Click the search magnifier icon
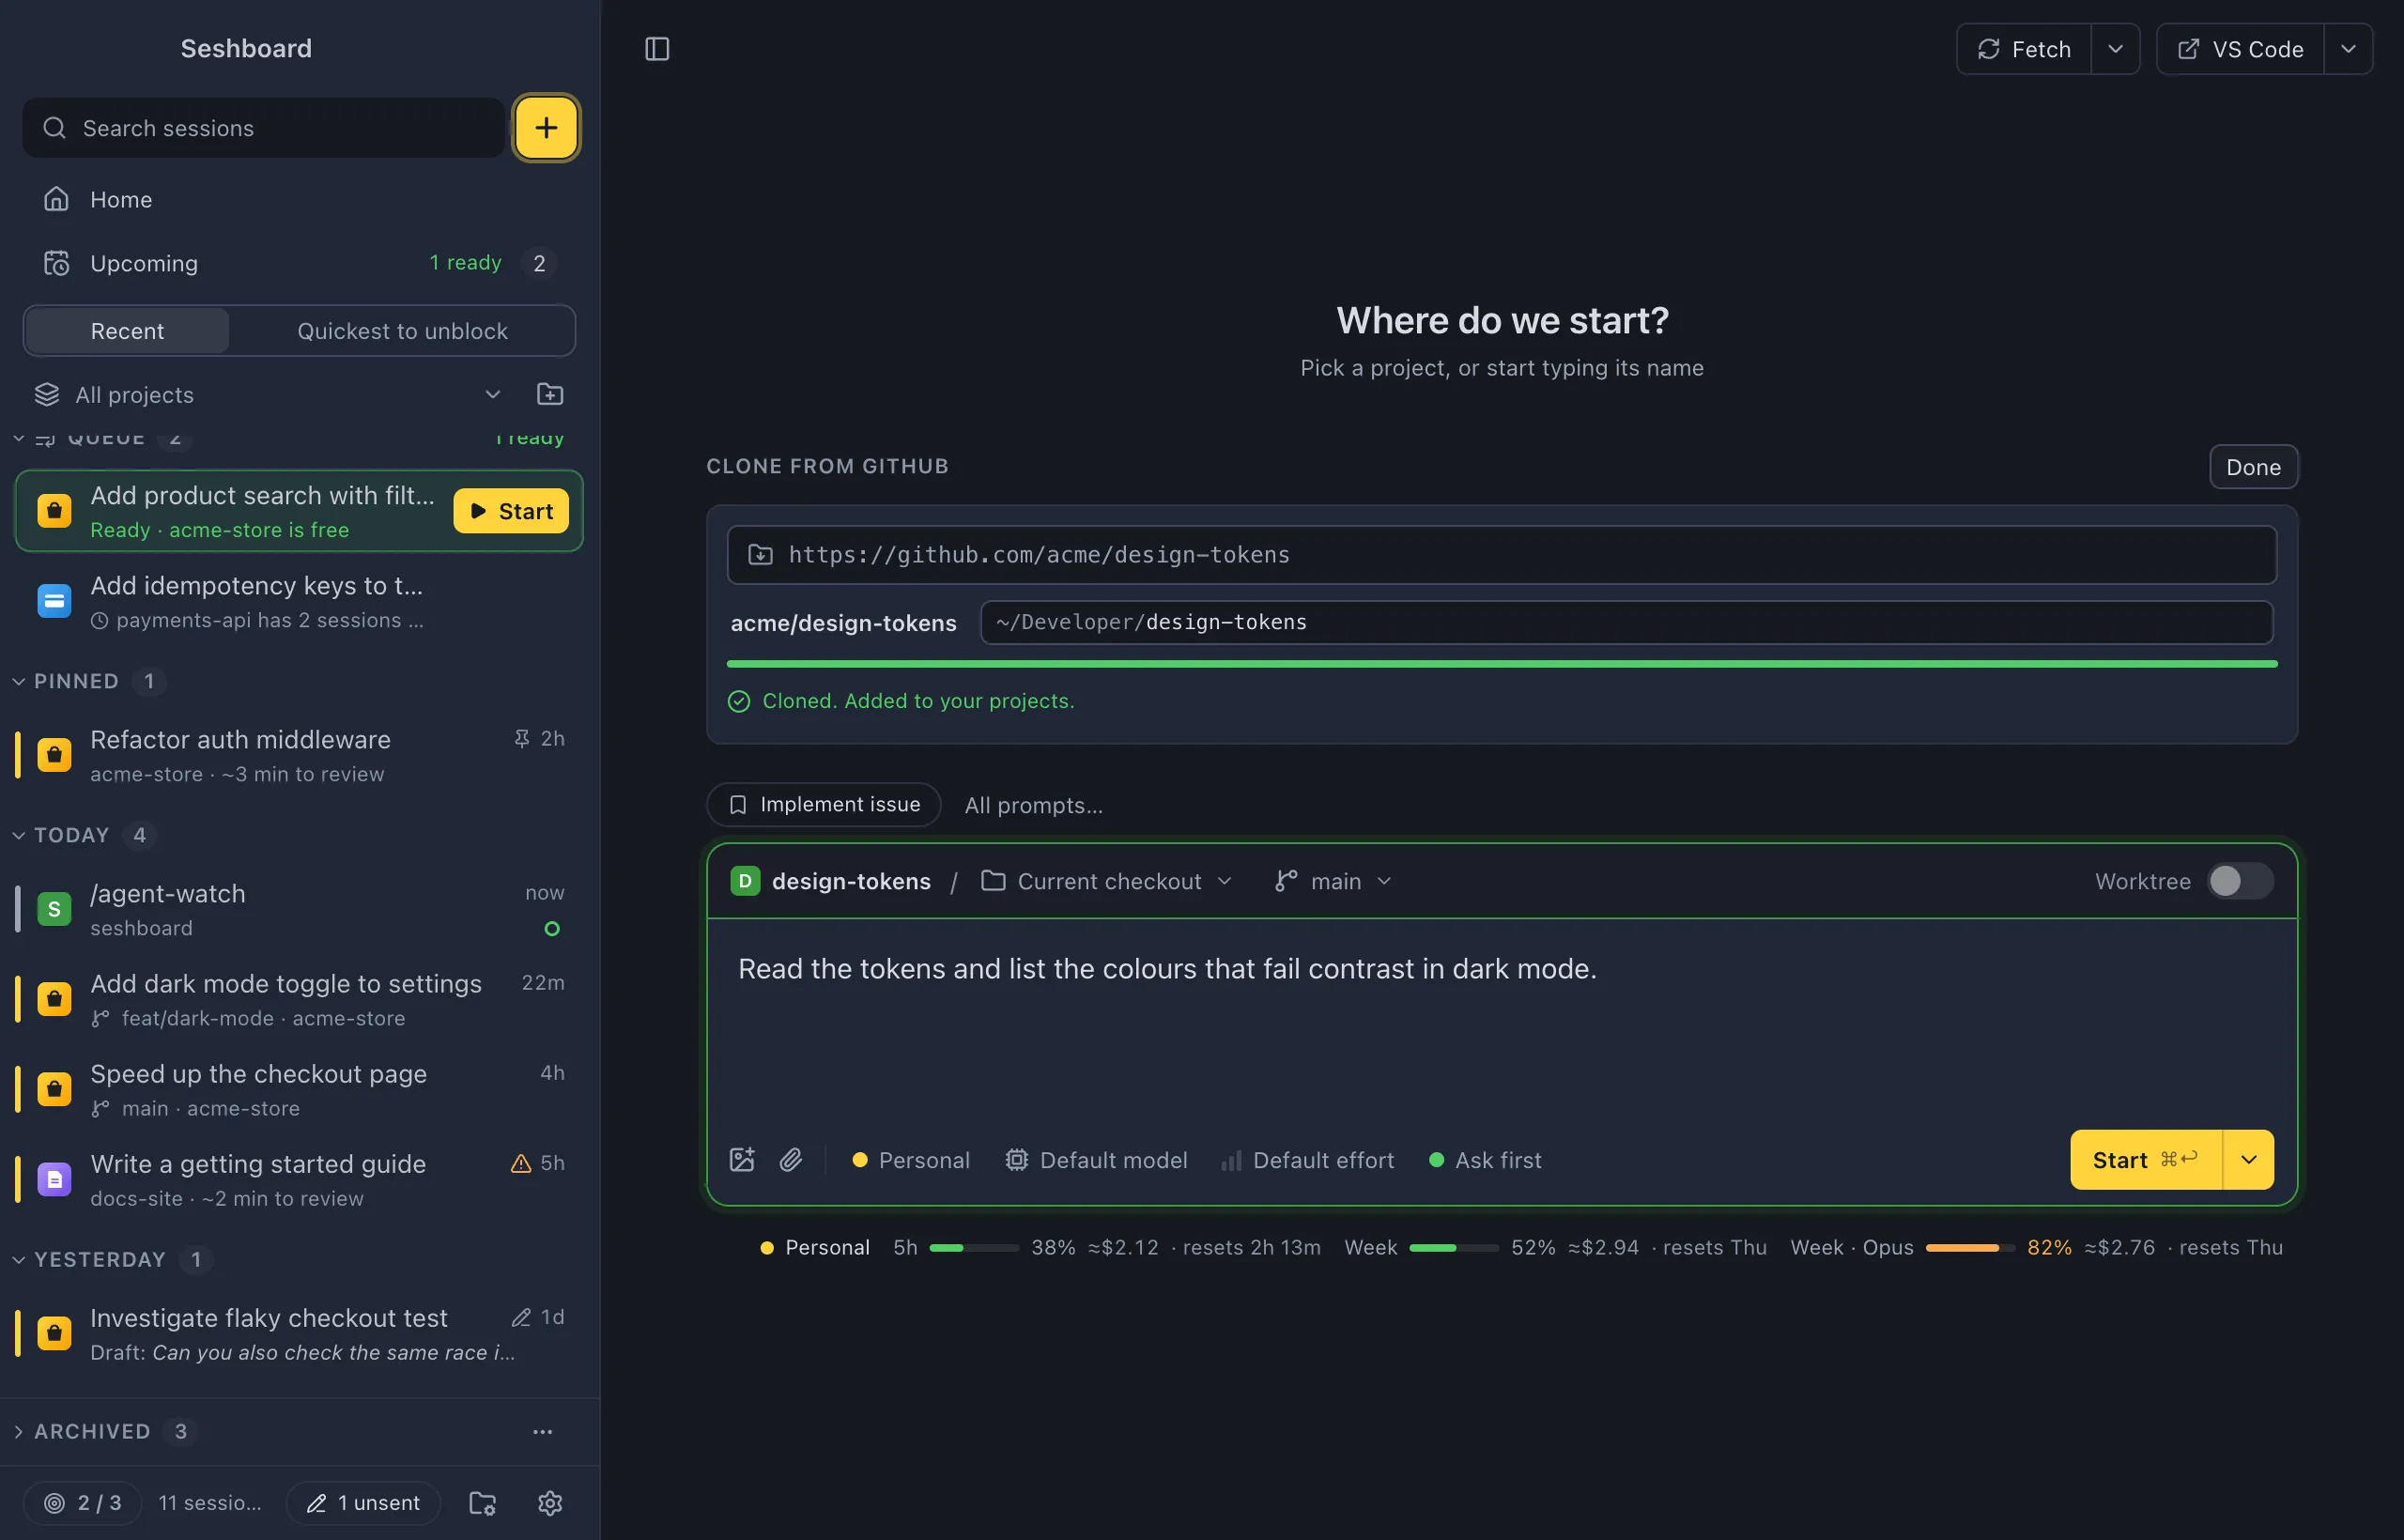Image resolution: width=2404 pixels, height=1540 pixels. point(54,128)
